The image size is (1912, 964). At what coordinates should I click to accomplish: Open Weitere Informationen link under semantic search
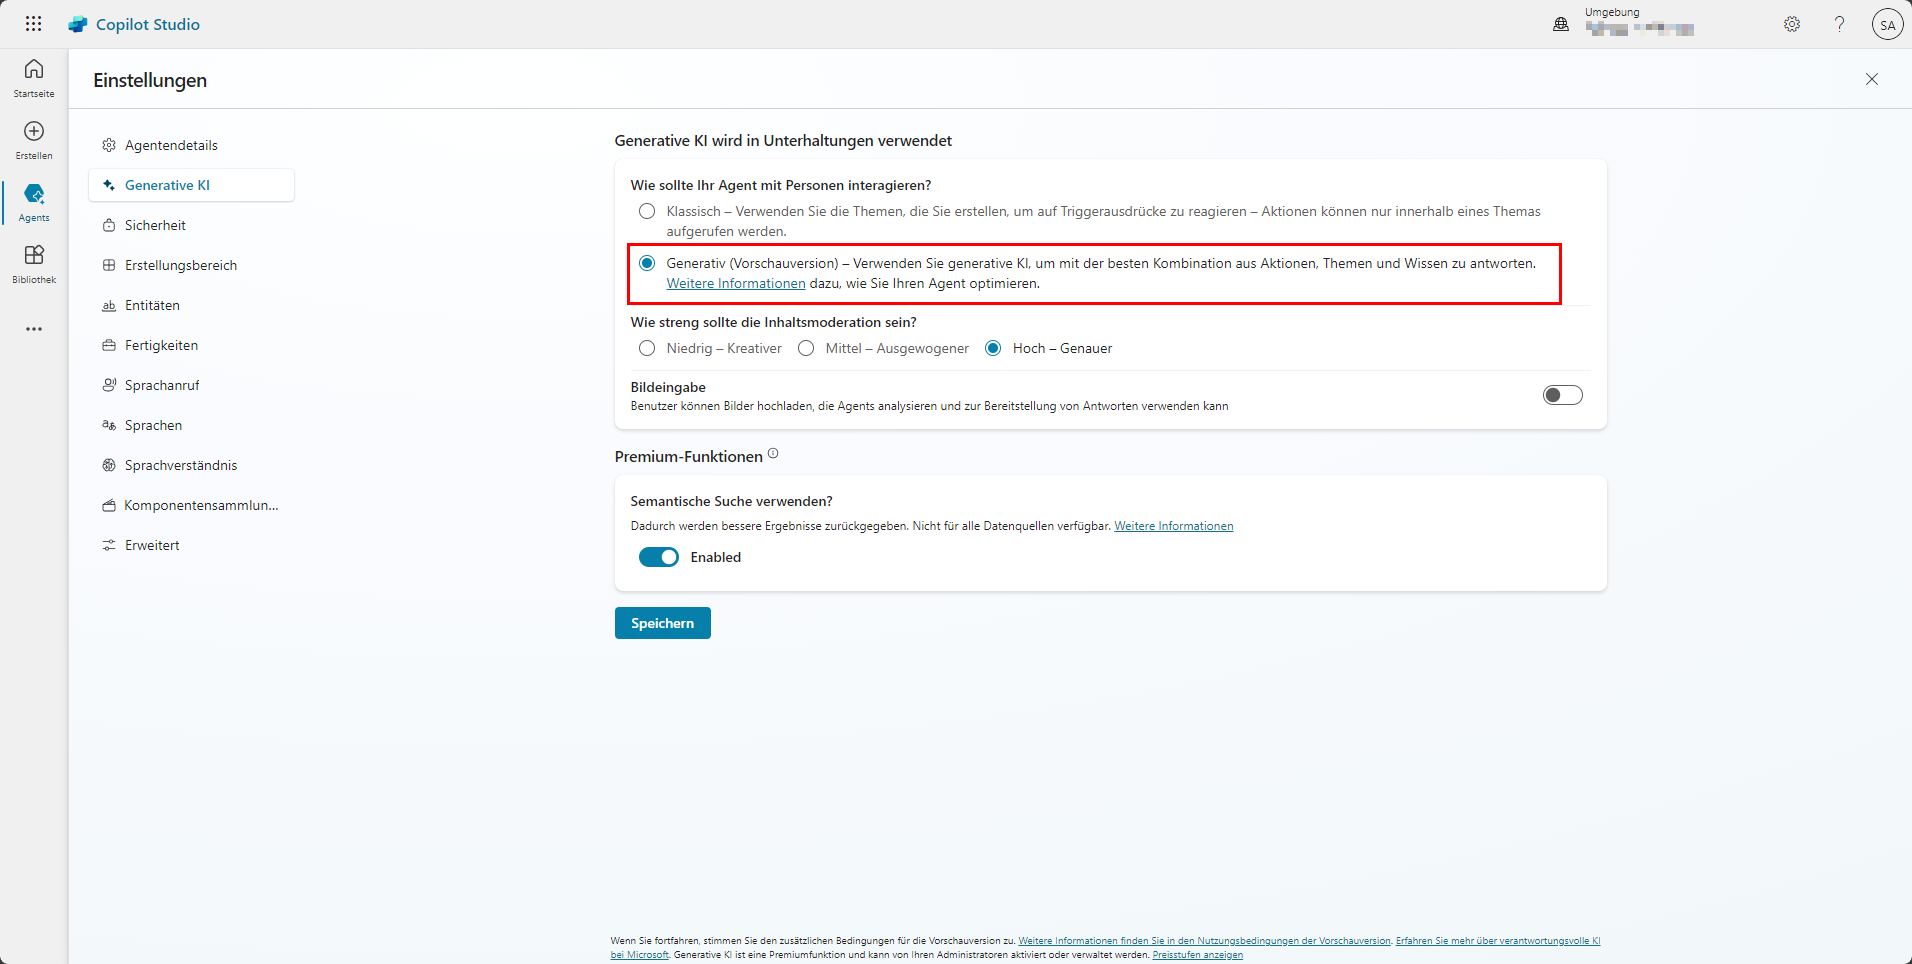click(x=1174, y=526)
